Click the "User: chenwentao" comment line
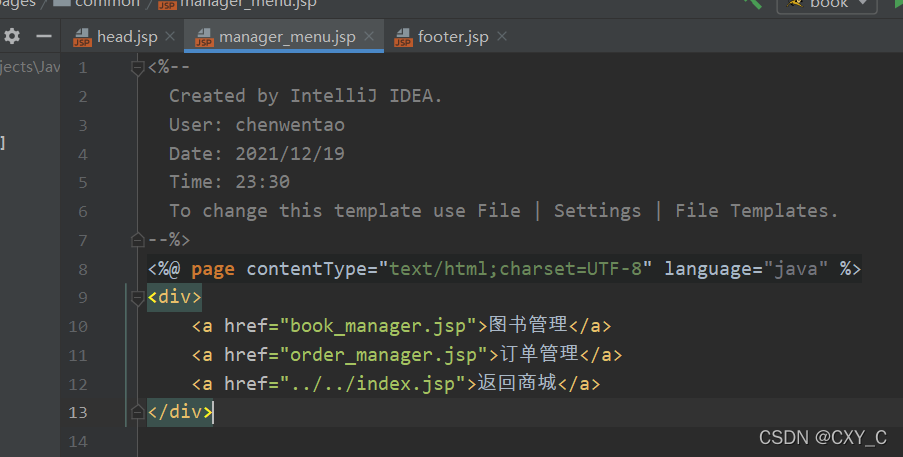Screen dimensions: 903x457 click(257, 125)
